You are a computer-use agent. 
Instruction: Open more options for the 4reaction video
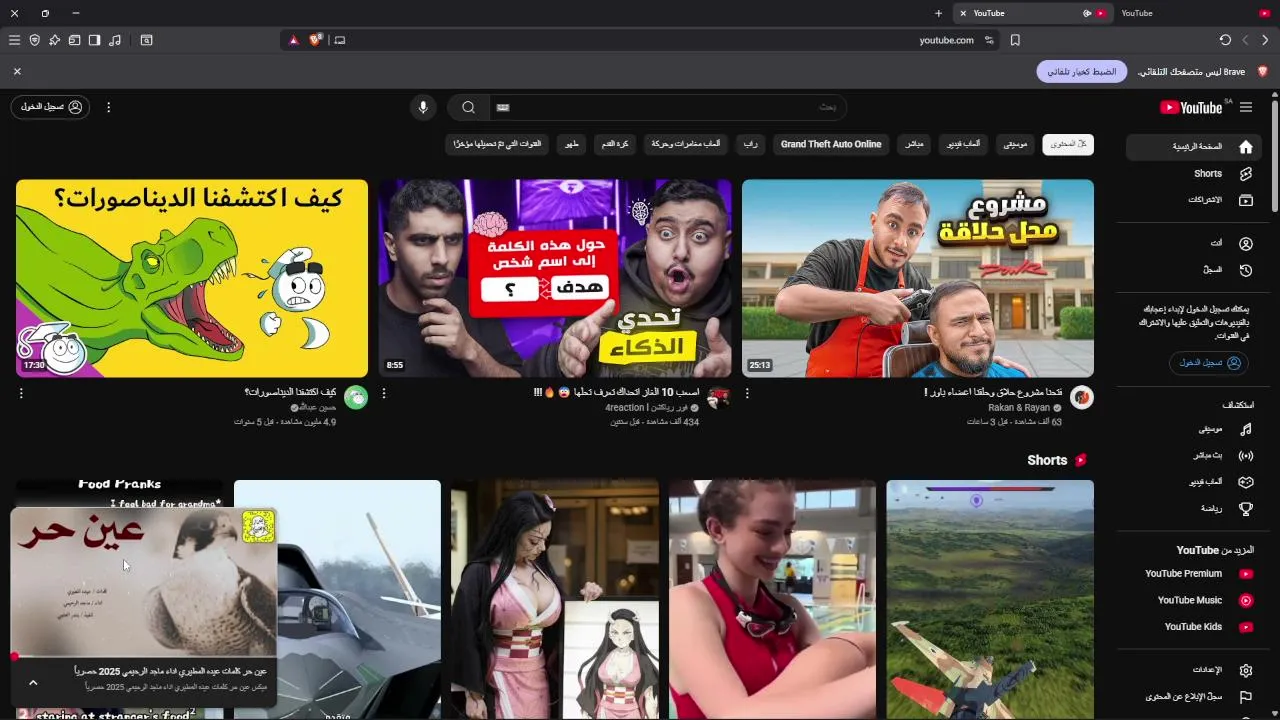(x=384, y=394)
